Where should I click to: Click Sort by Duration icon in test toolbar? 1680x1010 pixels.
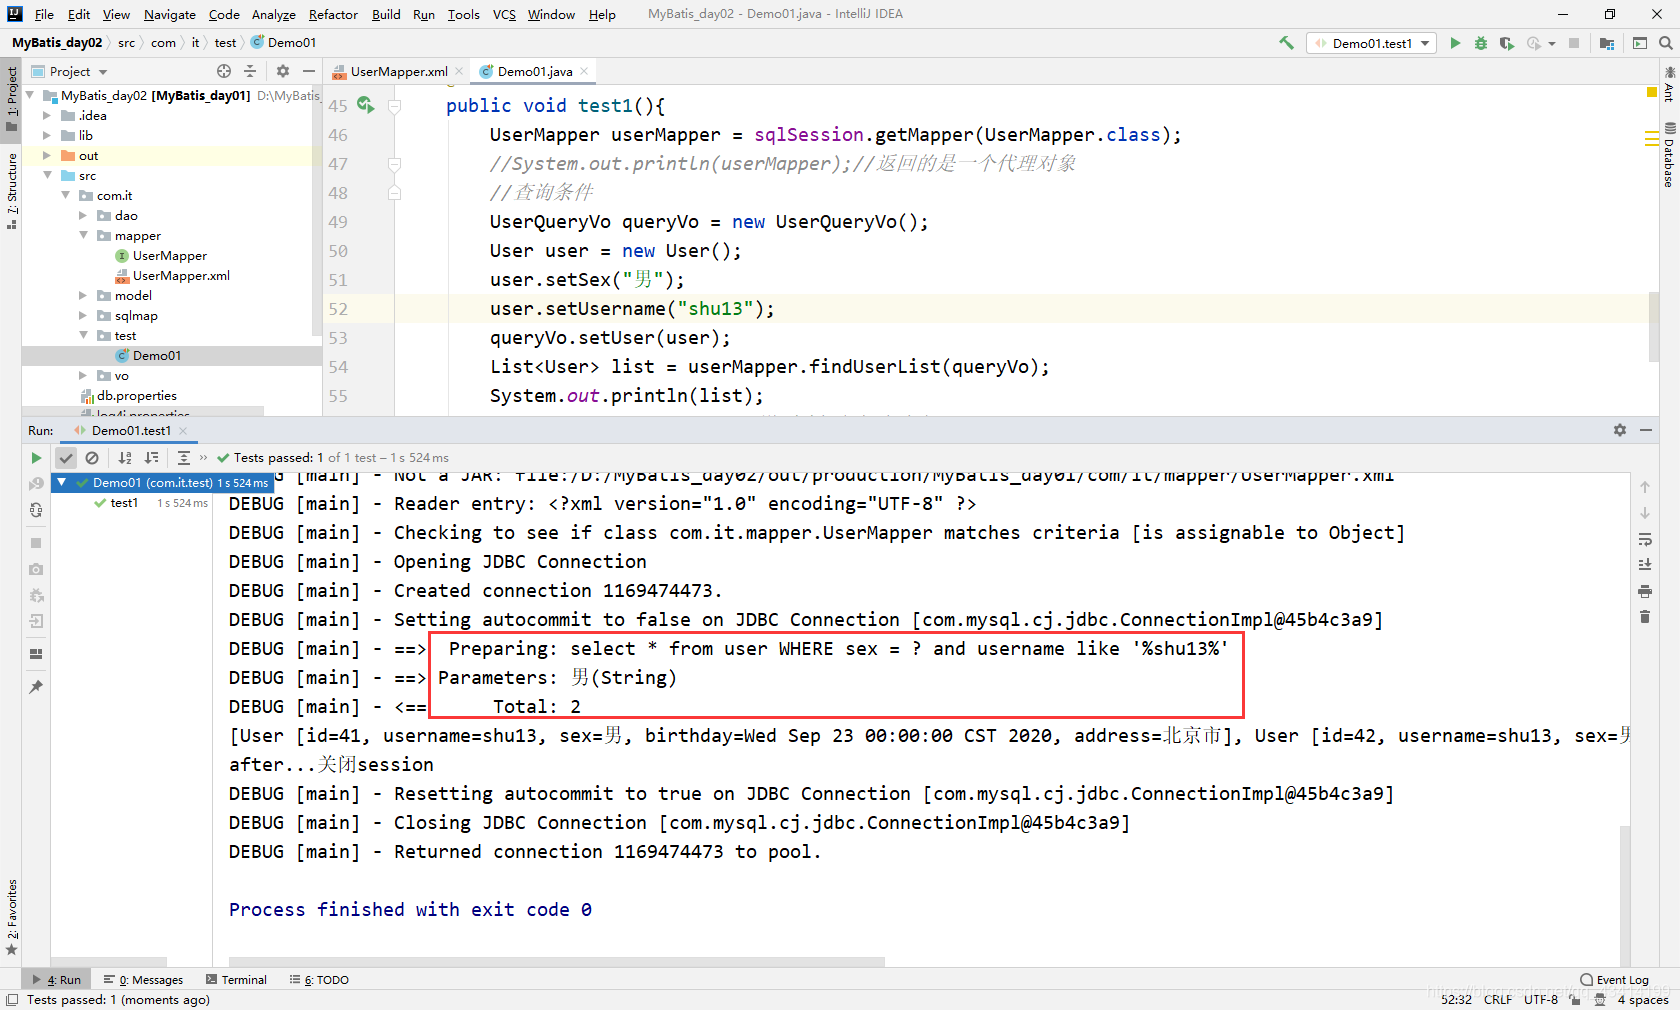point(152,457)
